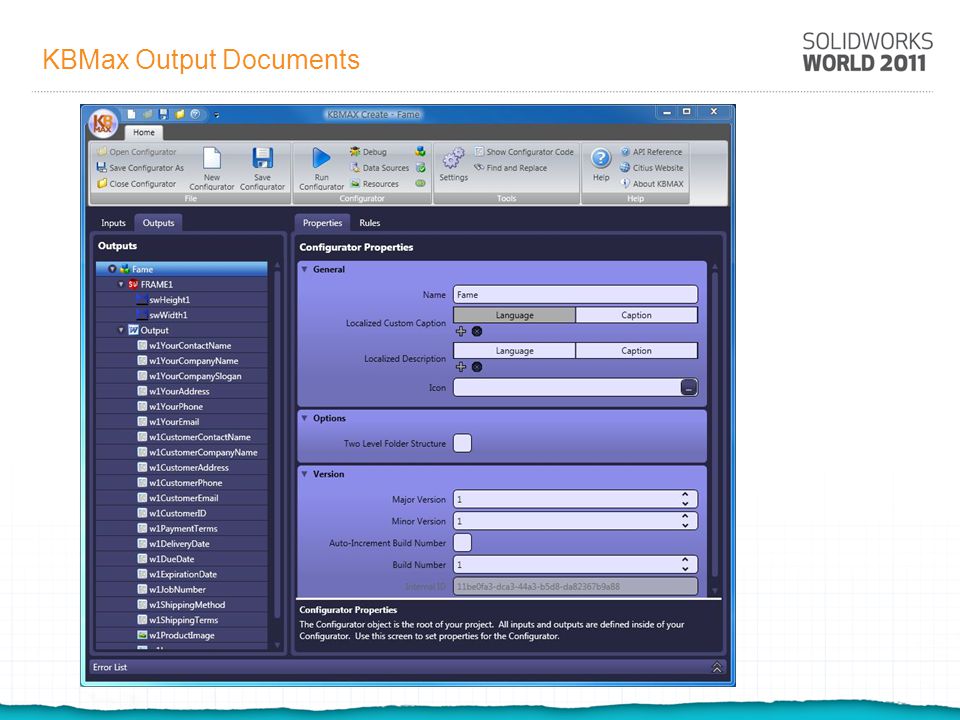Switch to the Inputs tab

[113, 223]
